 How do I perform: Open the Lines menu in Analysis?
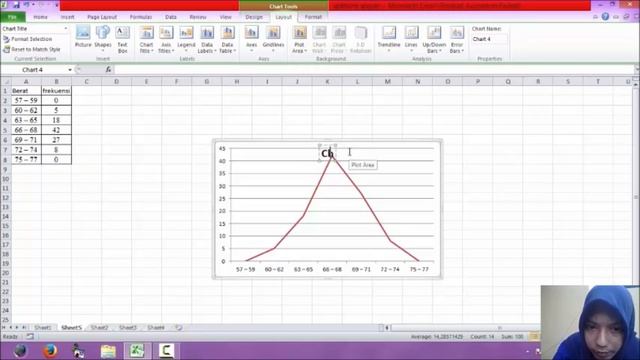pyautogui.click(x=411, y=39)
